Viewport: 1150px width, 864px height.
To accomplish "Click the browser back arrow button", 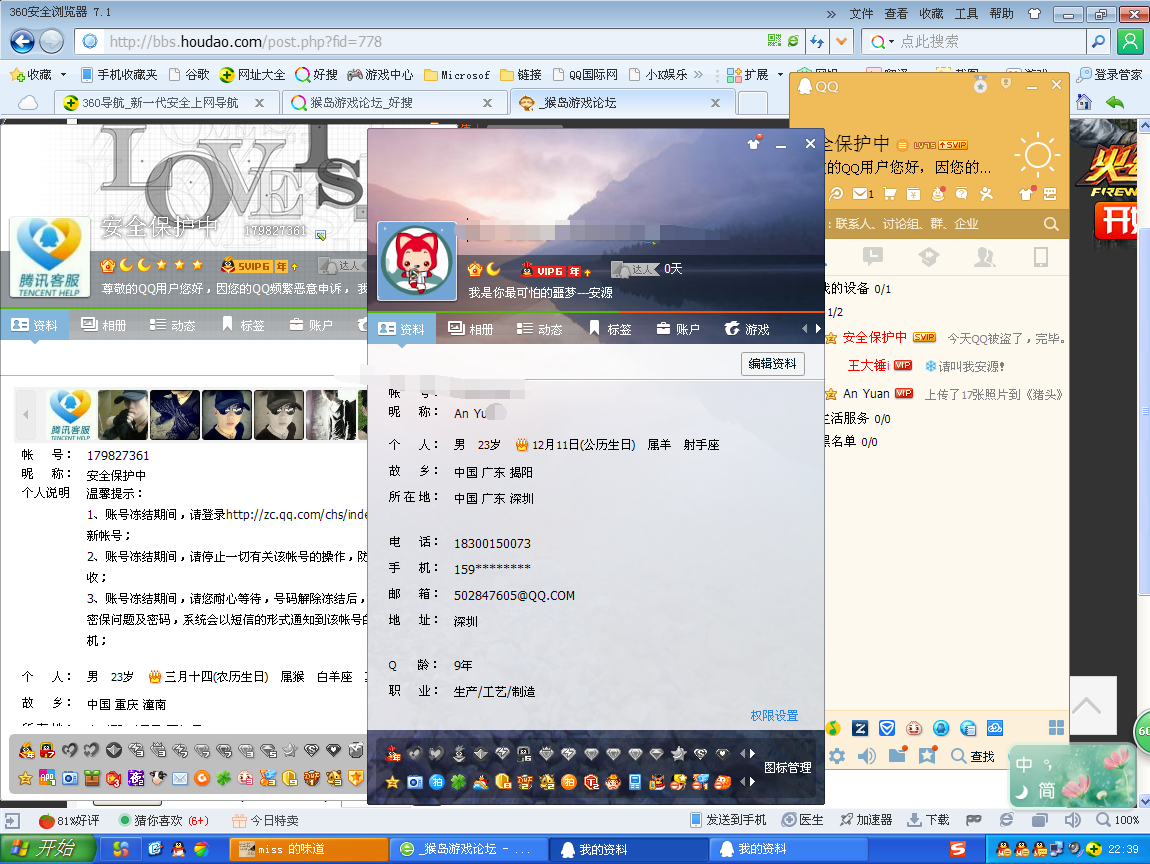I will tap(22, 41).
